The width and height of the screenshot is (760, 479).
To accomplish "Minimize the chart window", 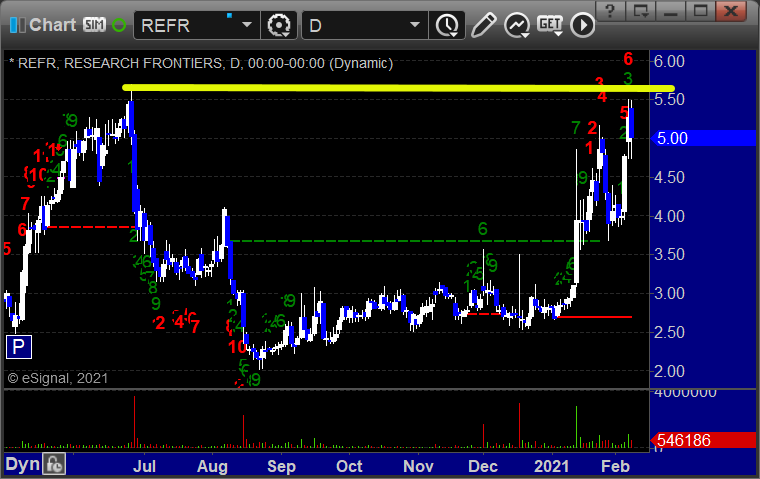I will (670, 11).
